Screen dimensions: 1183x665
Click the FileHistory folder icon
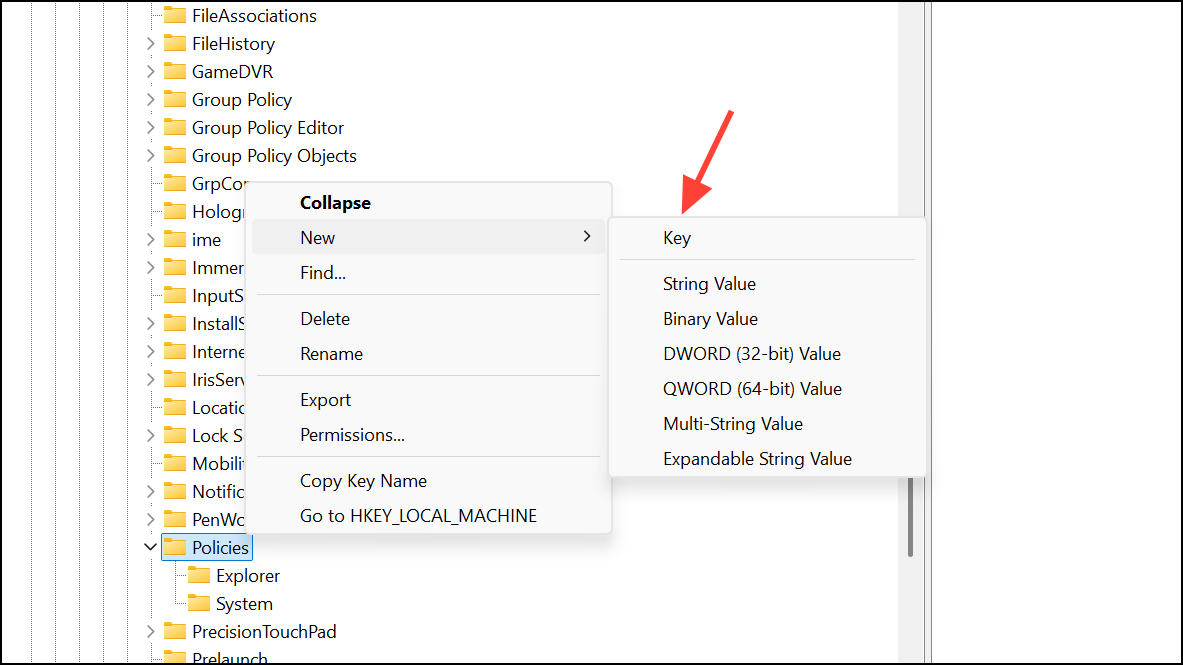[175, 43]
